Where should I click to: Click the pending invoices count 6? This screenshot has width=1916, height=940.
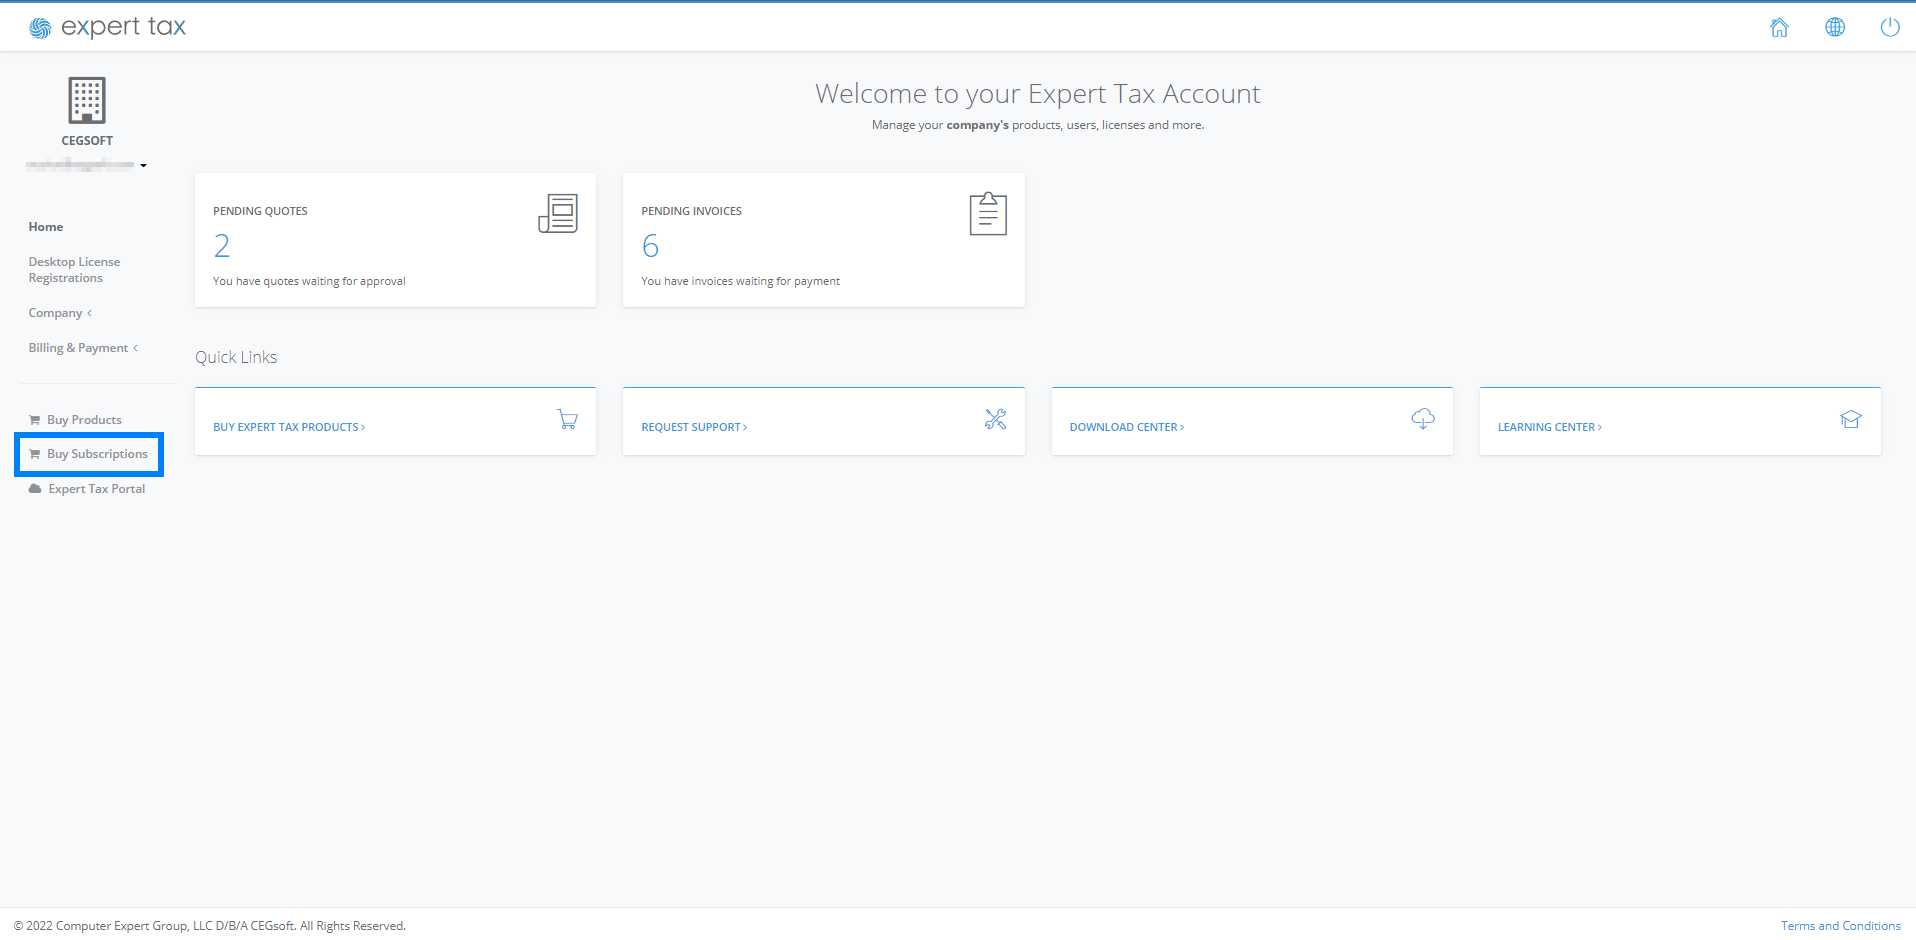650,246
